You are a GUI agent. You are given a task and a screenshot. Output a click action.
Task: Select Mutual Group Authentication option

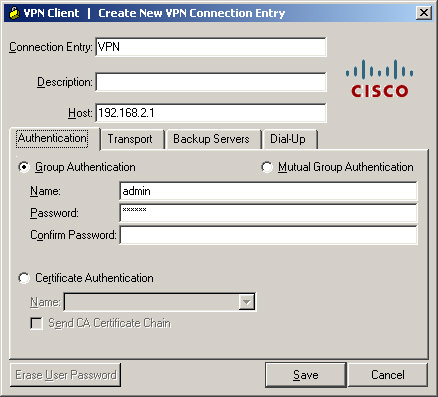point(267,167)
